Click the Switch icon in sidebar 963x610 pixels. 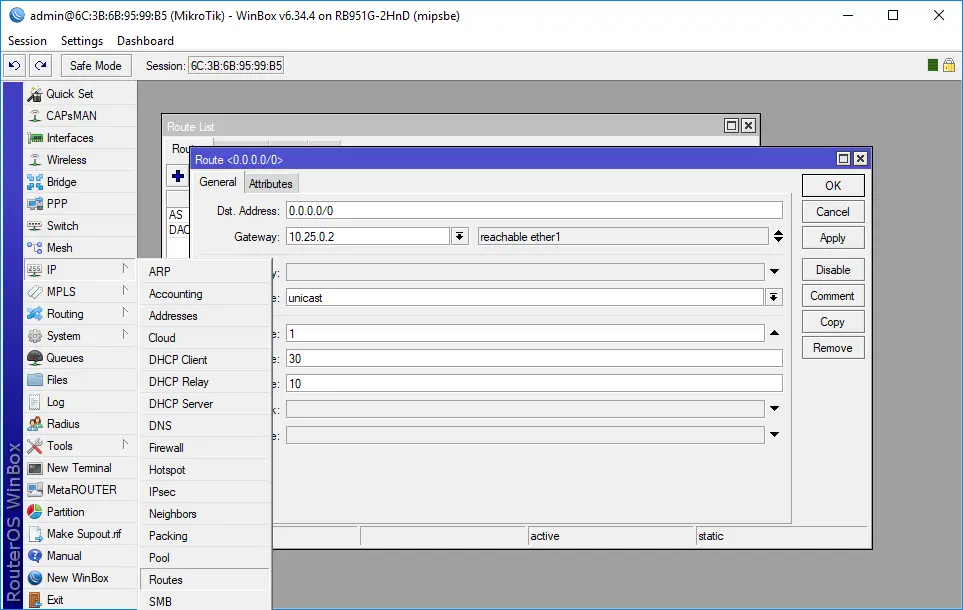point(35,226)
